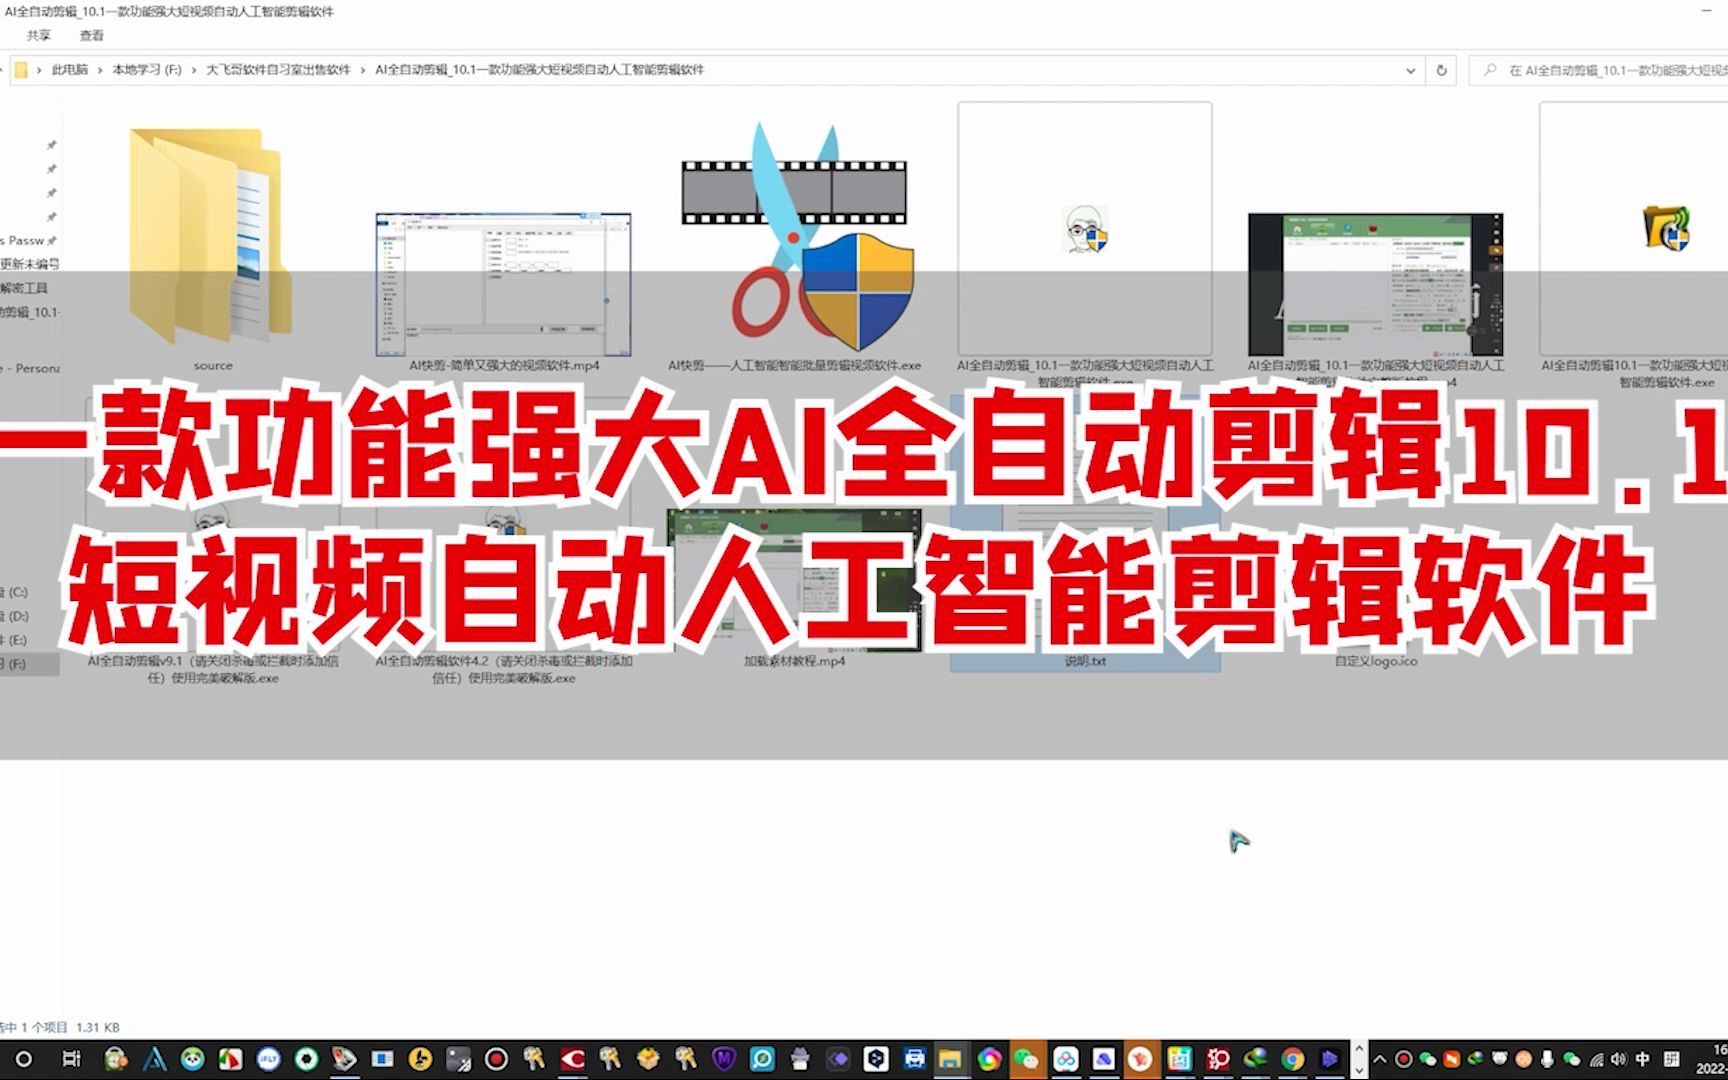Expand the chevron after 本地学习 (F:)
The image size is (1728, 1080).
[x=194, y=70]
